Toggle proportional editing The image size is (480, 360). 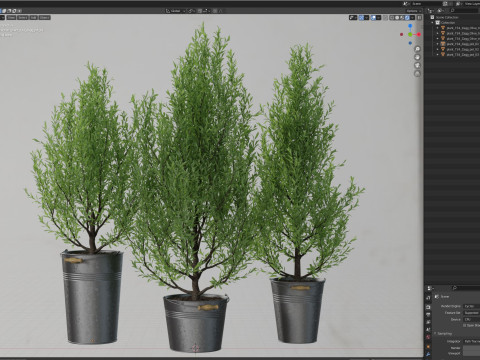click(x=215, y=11)
